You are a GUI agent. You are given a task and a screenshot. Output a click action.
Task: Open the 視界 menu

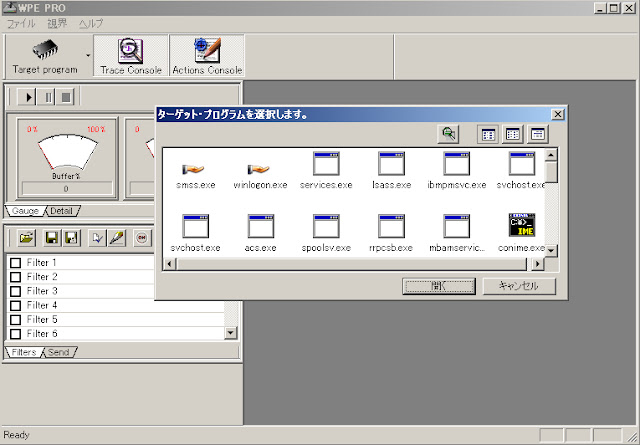pyautogui.click(x=57, y=24)
